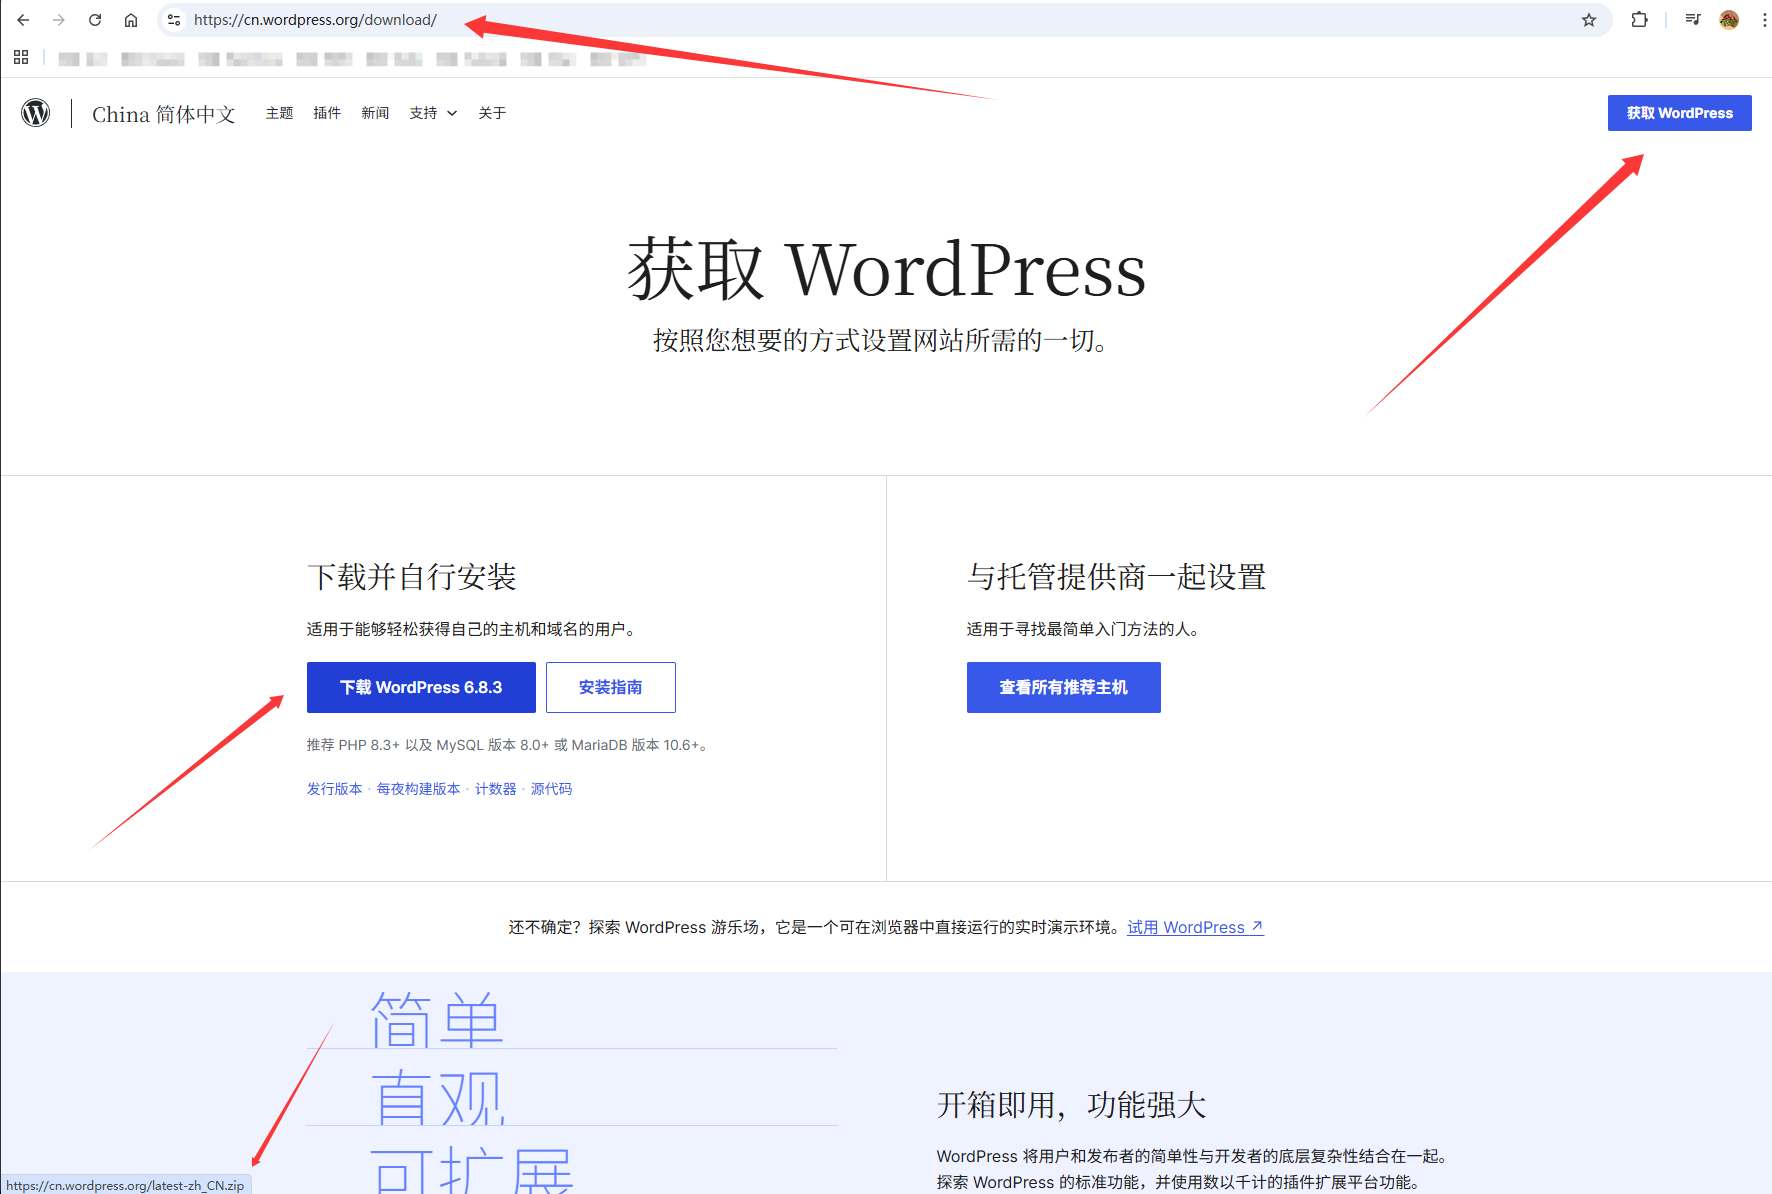Click the 下载 WordPress 6.8.3 button
The width and height of the screenshot is (1772, 1194).
(421, 687)
